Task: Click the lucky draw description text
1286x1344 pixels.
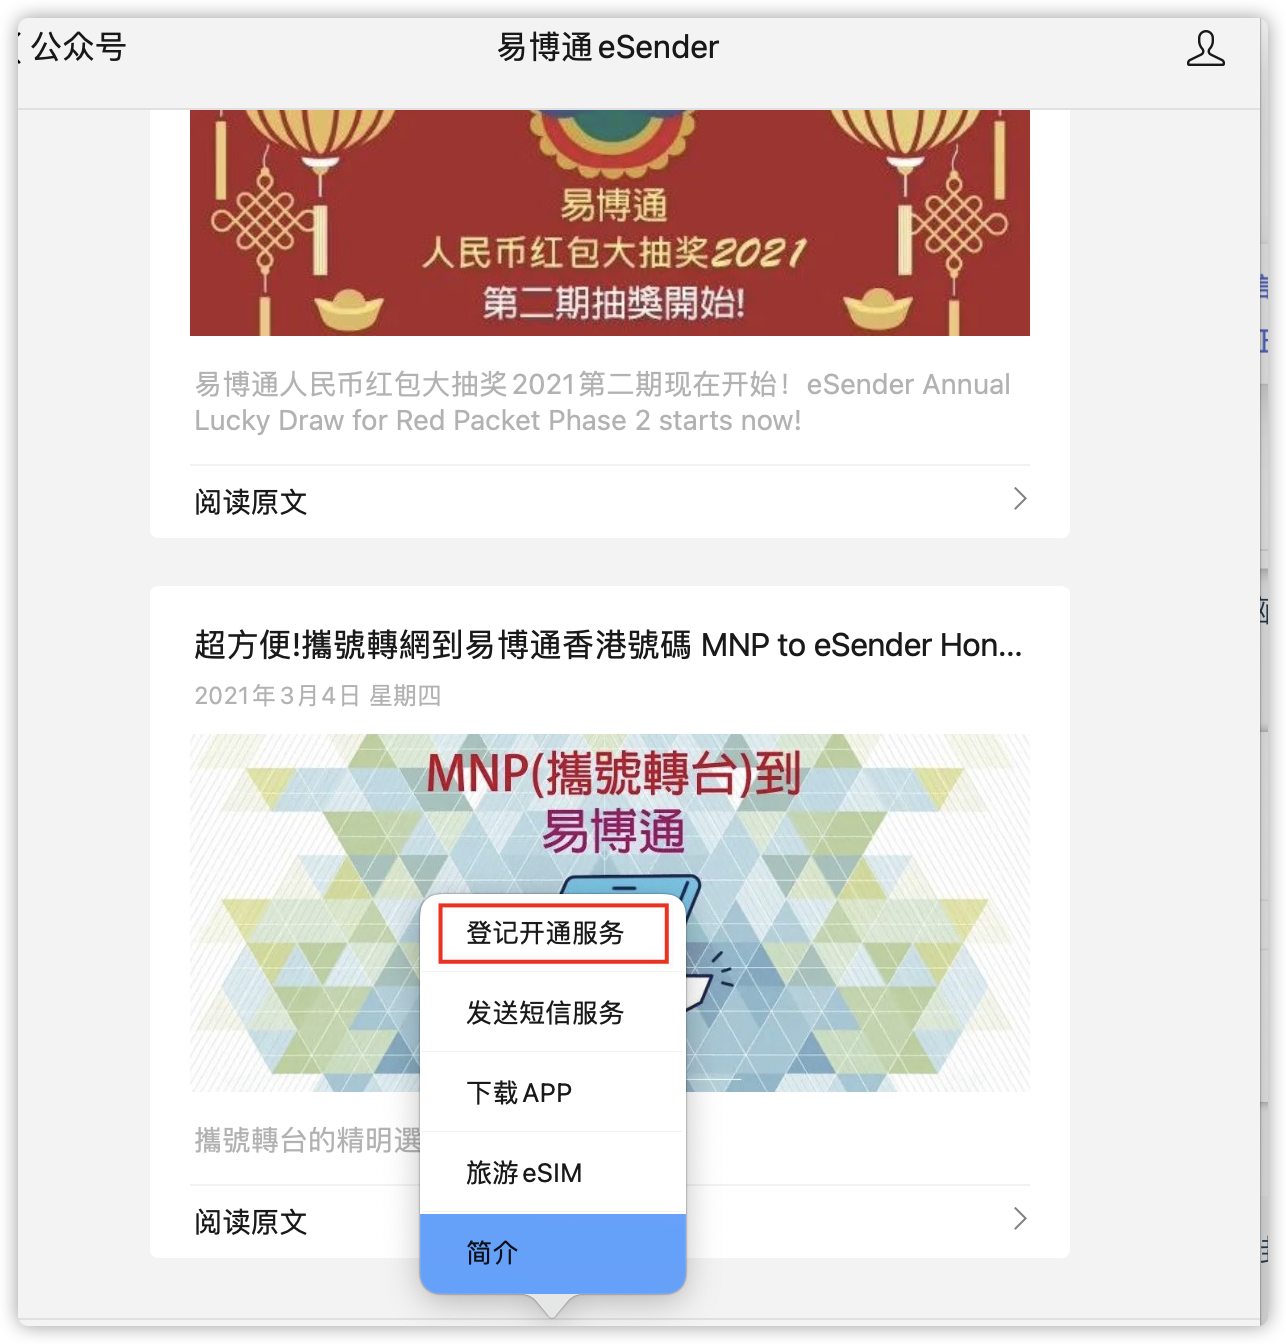Action: (602, 402)
